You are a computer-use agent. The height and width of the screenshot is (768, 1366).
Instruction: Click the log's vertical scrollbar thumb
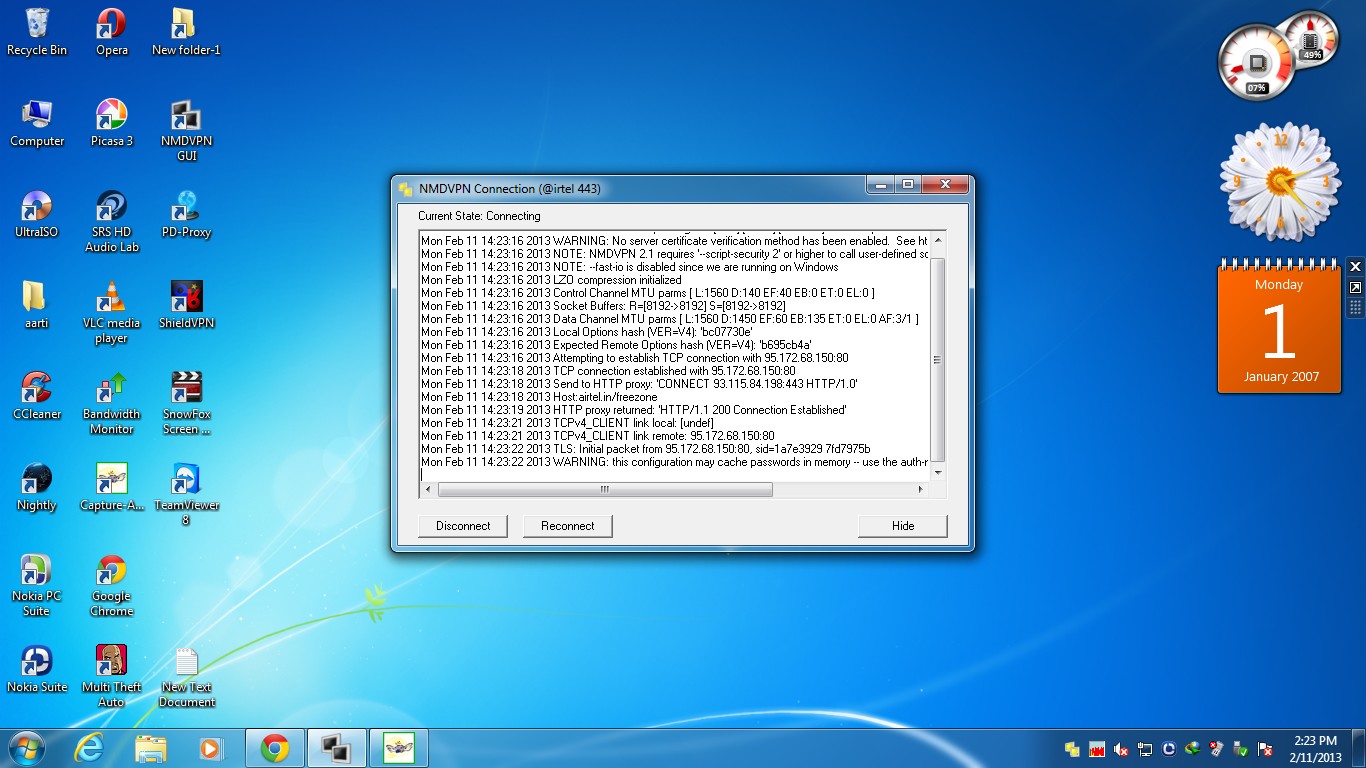[x=937, y=360]
